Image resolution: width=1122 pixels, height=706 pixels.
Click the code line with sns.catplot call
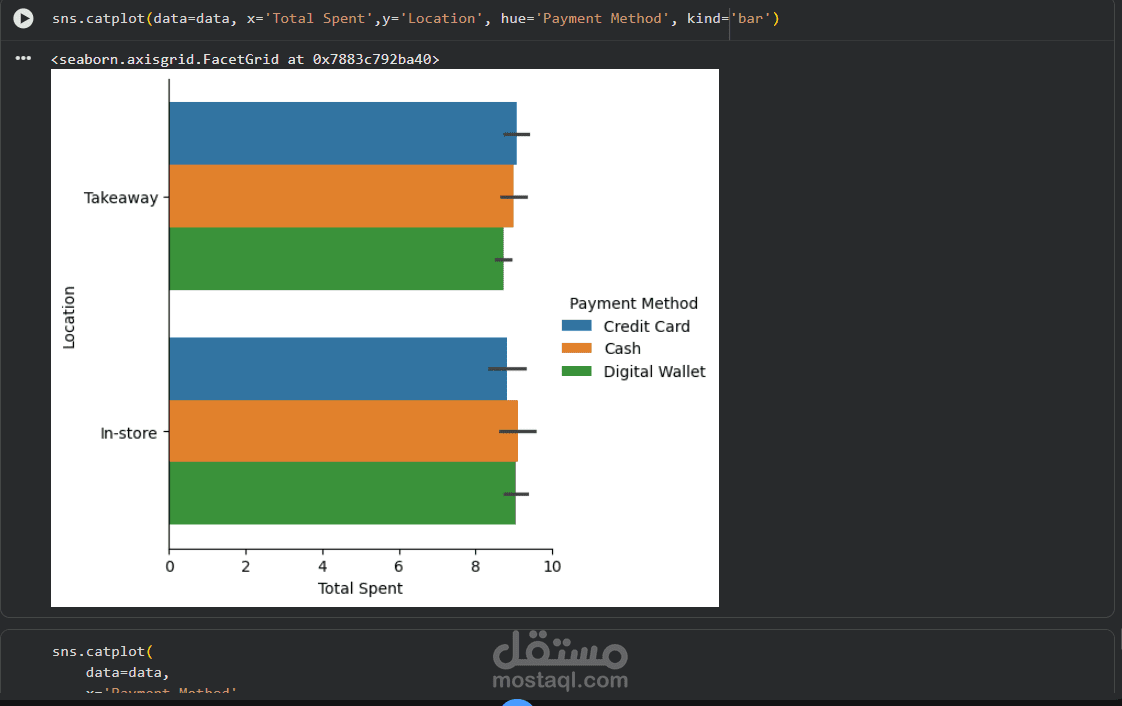coord(415,19)
